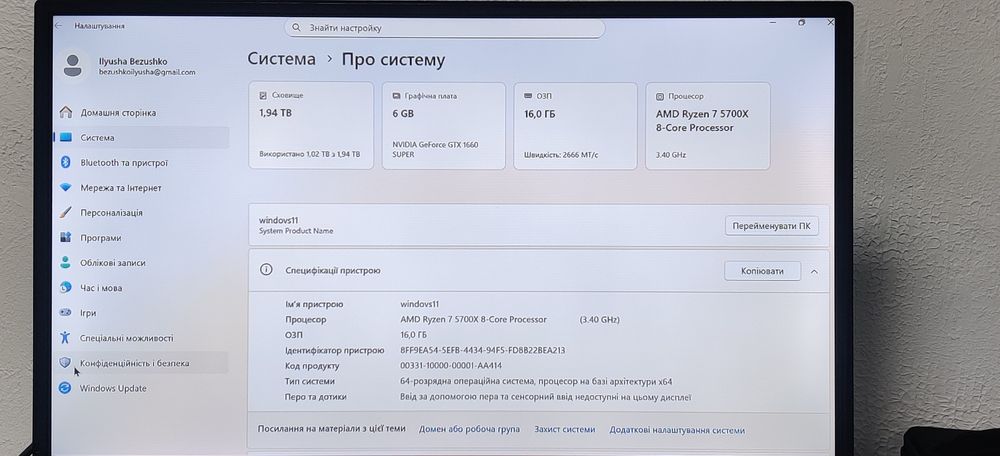The image size is (1000, 456).
Task: Click Перейменувати ПК button
Action: pyautogui.click(x=772, y=226)
